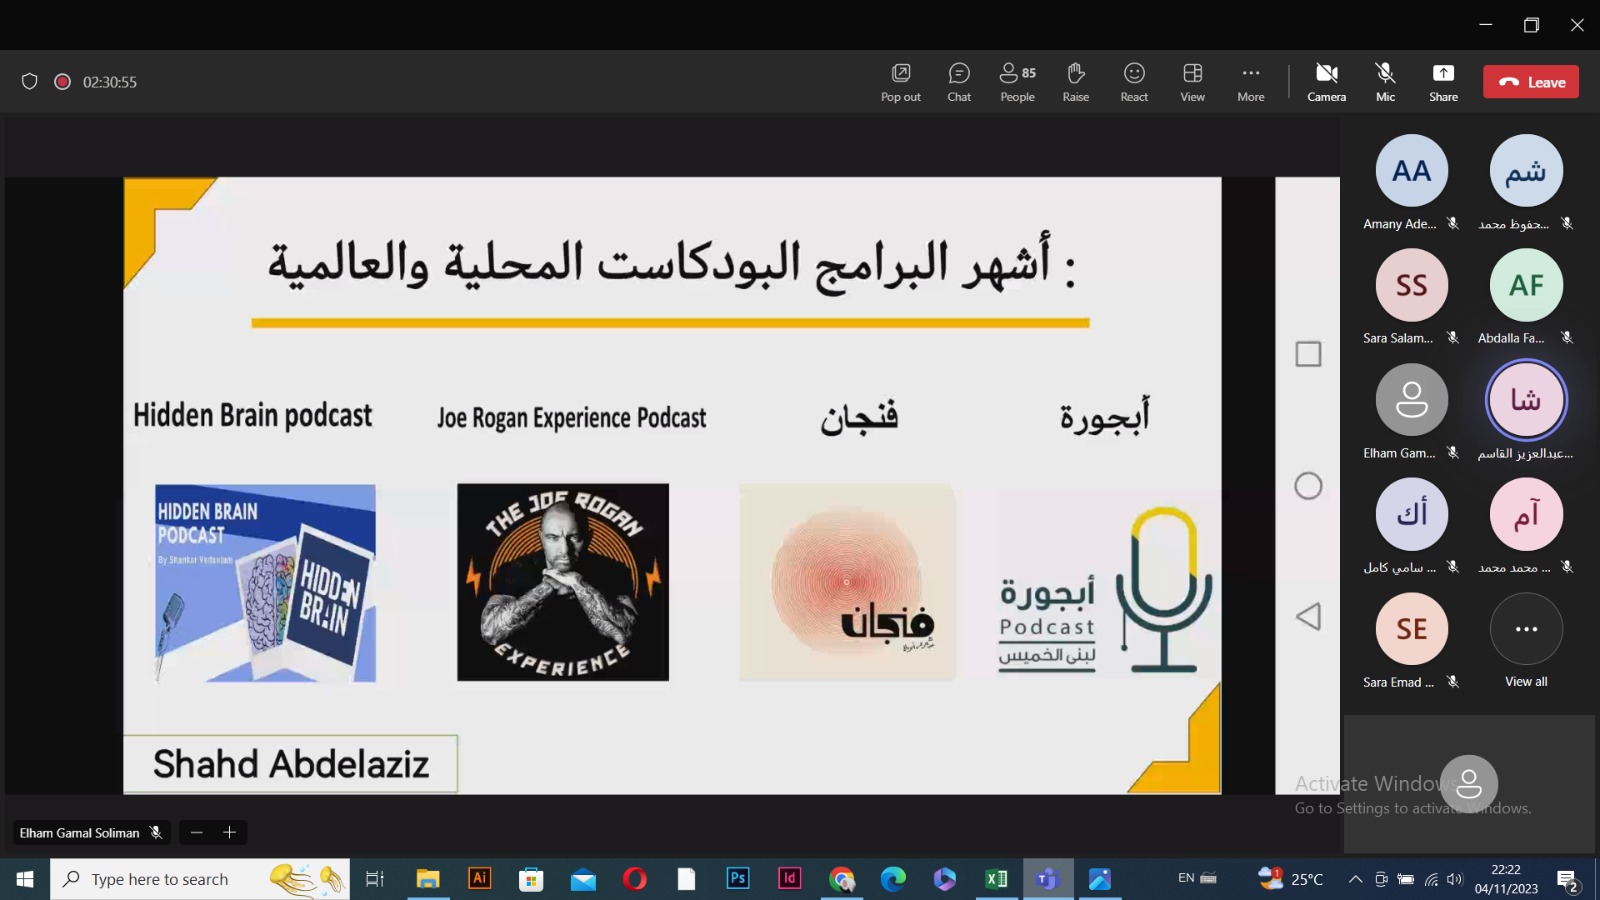Click the Hidden Brain Podcast image
This screenshot has height=900, width=1600.
[x=265, y=583]
